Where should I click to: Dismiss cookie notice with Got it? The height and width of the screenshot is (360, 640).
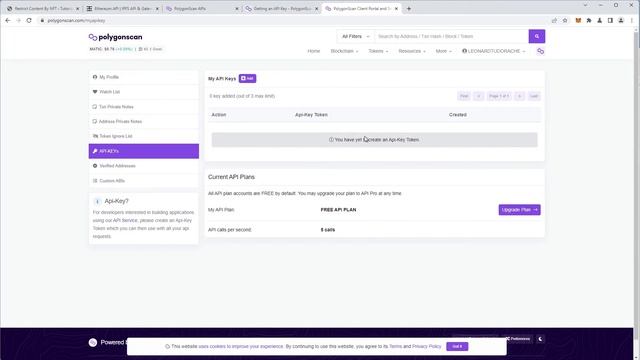pyautogui.click(x=457, y=347)
